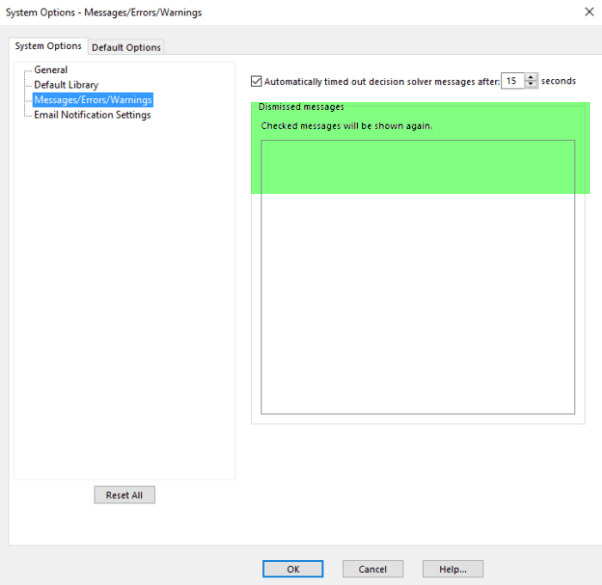The width and height of the screenshot is (602, 585).
Task: Click the timeout seconds input field
Action: point(513,81)
